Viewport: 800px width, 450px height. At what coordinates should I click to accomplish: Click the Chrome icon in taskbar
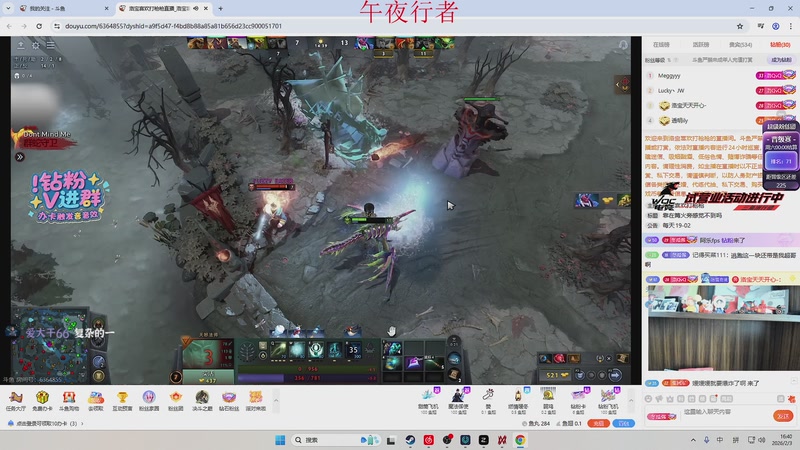(520, 440)
